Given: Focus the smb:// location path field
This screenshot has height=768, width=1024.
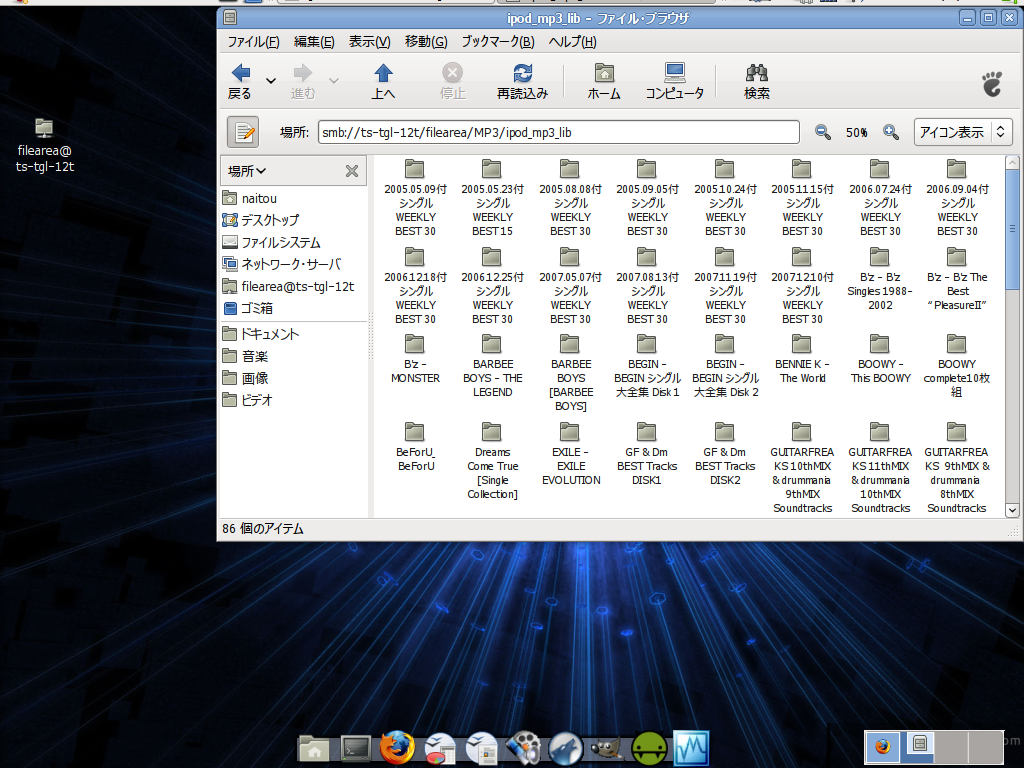Looking at the screenshot, I should tap(558, 132).
